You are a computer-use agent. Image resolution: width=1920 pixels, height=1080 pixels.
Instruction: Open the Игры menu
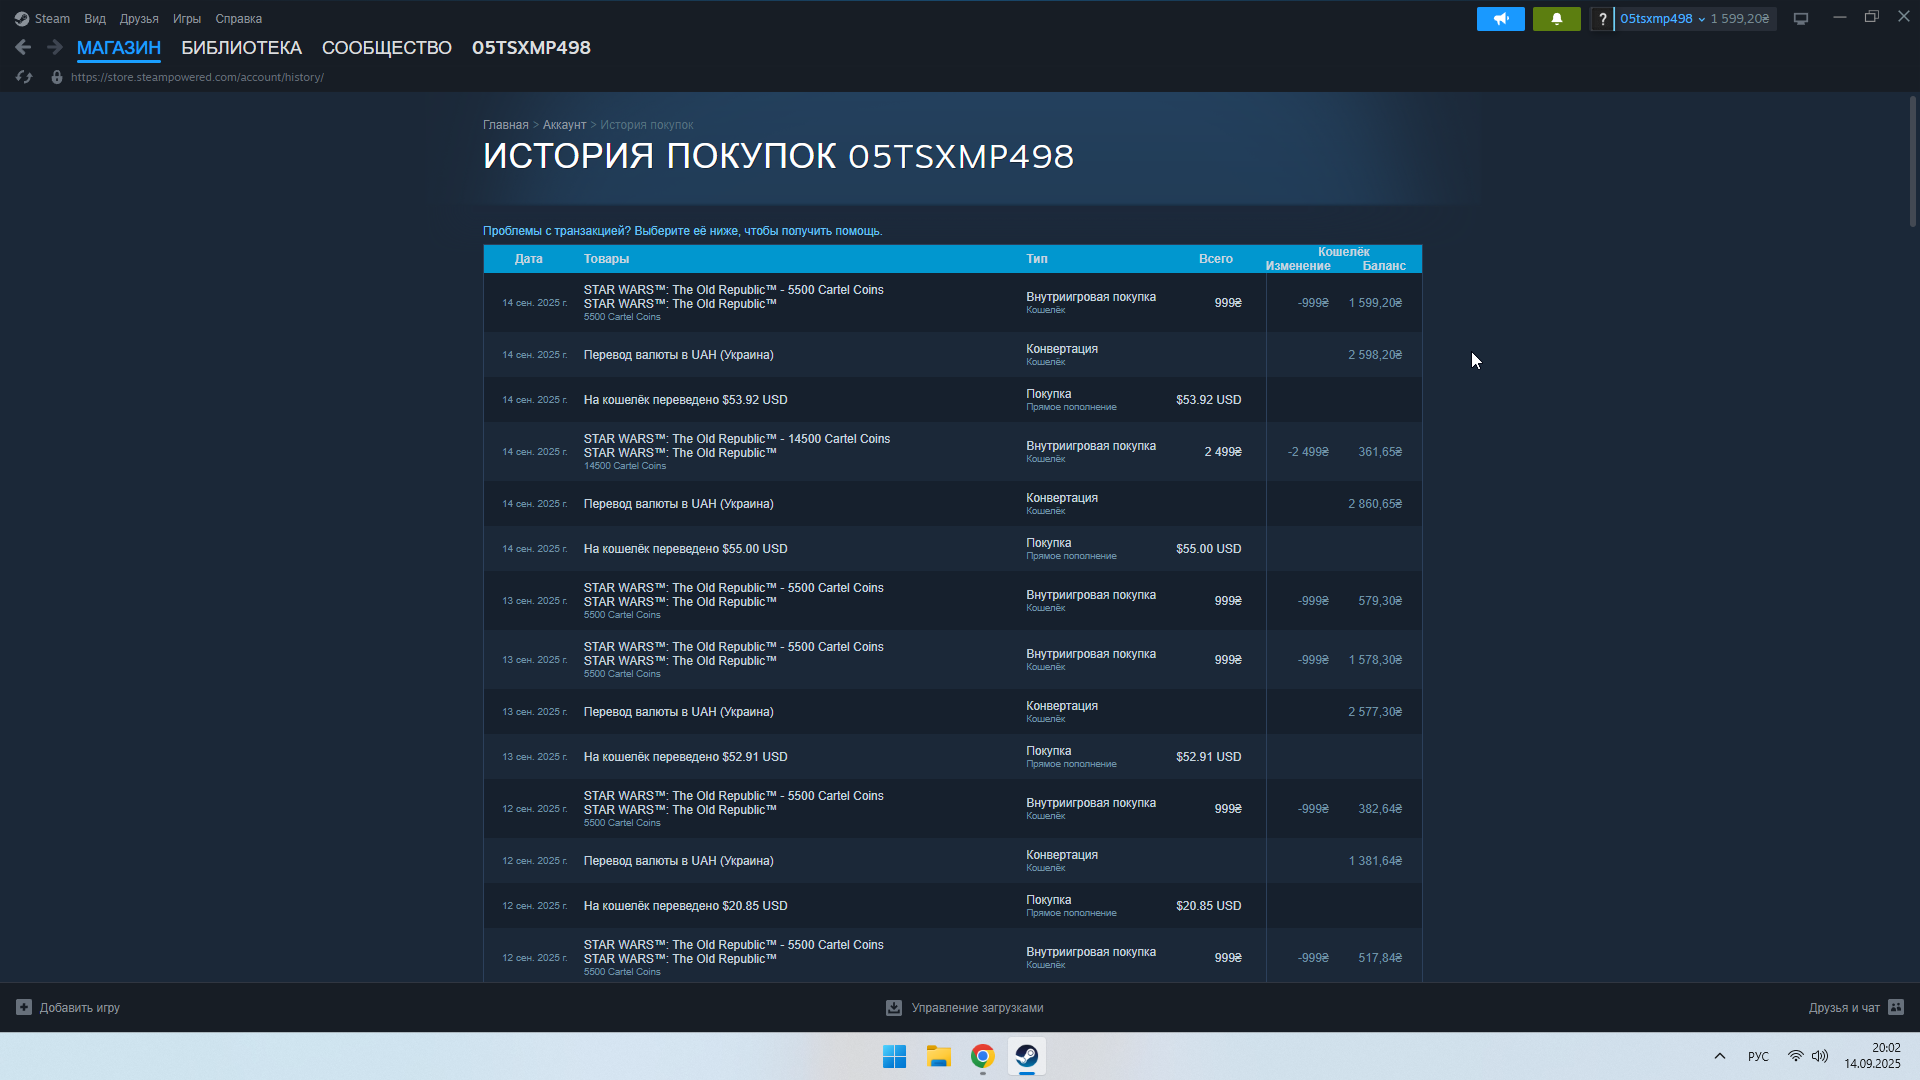coord(186,19)
